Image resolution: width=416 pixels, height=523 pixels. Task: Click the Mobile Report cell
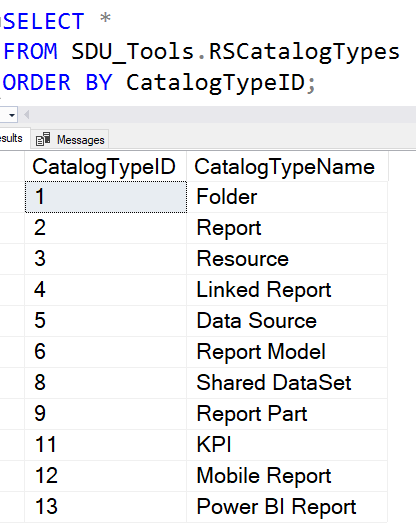click(x=287, y=476)
